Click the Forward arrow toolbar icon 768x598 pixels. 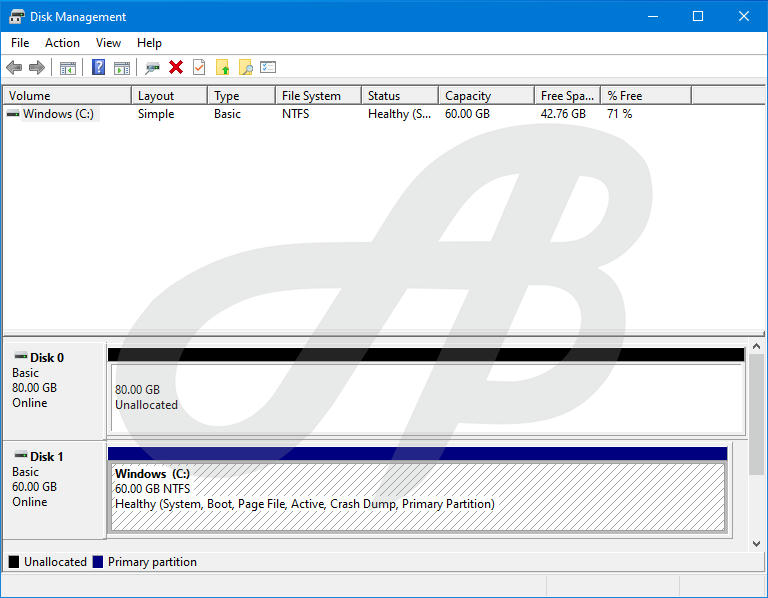click(37, 67)
